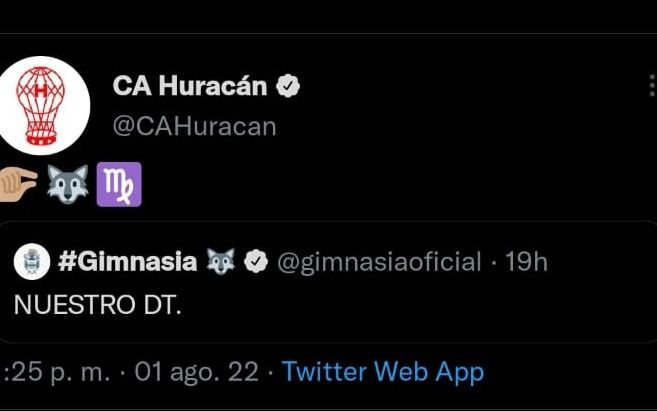Open the tweet's three-dot more menu

click(x=652, y=85)
